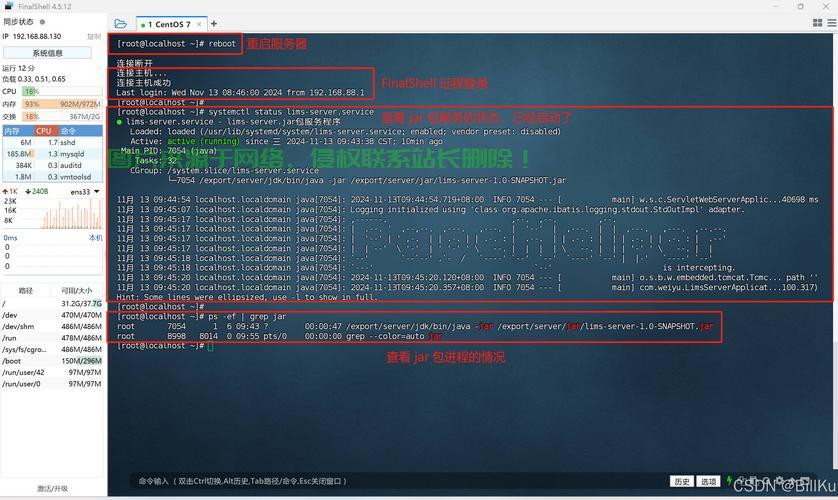Open the 历史 command history button

(682, 481)
